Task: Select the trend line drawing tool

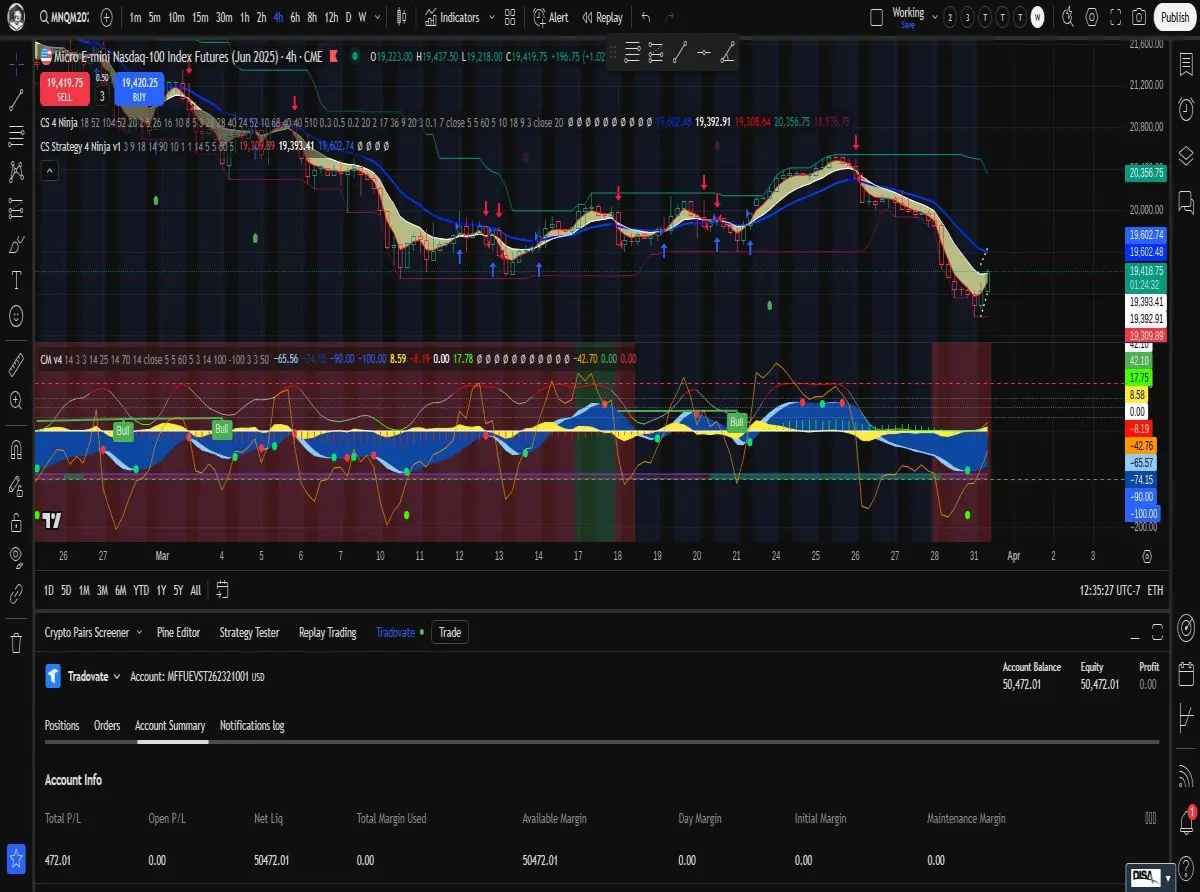Action: pos(16,99)
